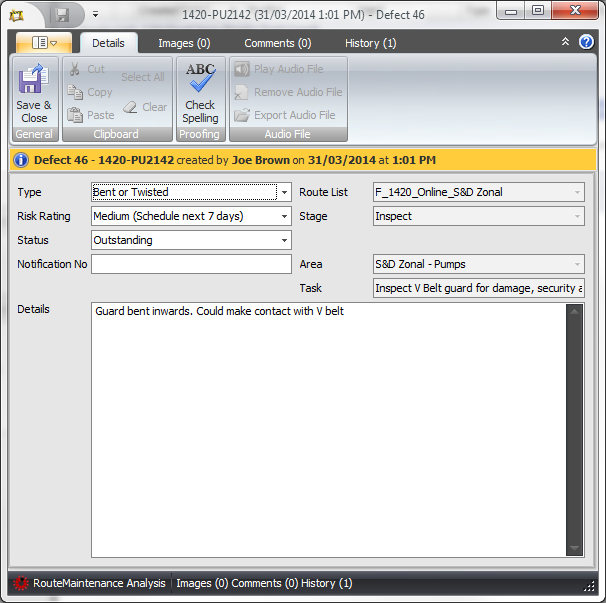The width and height of the screenshot is (606, 603).
Task: Click the Task field text
Action: pos(478,288)
